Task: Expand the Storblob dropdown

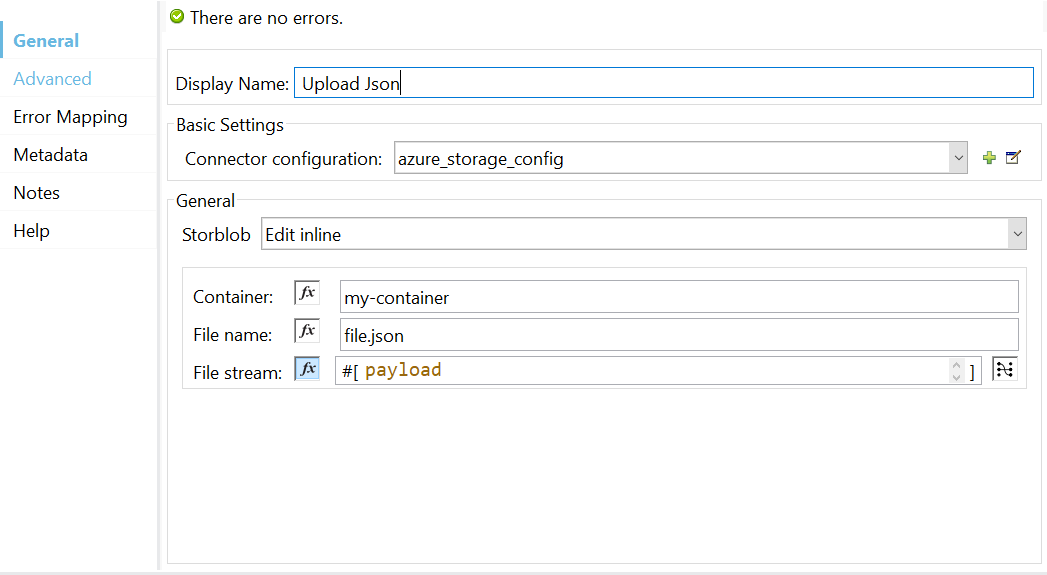Action: pos(1017,235)
